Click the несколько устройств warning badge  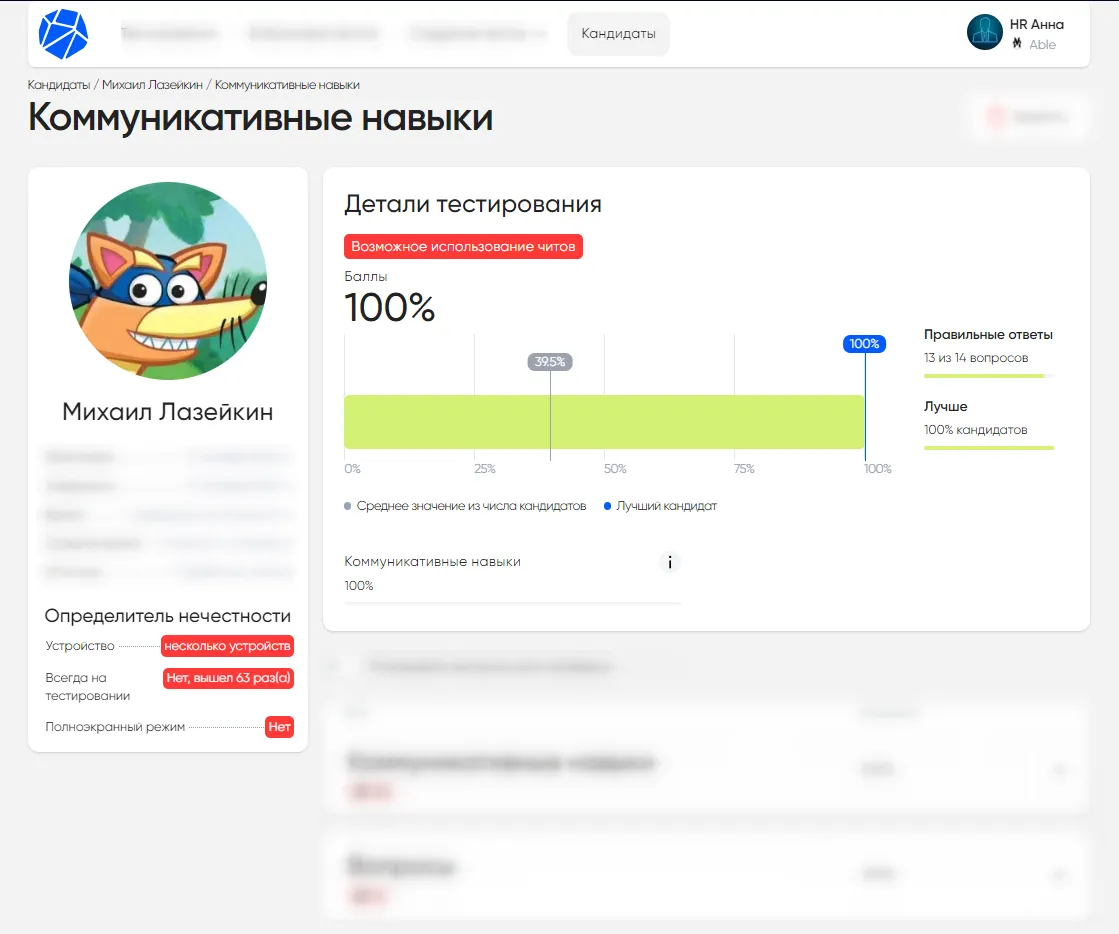tap(228, 646)
